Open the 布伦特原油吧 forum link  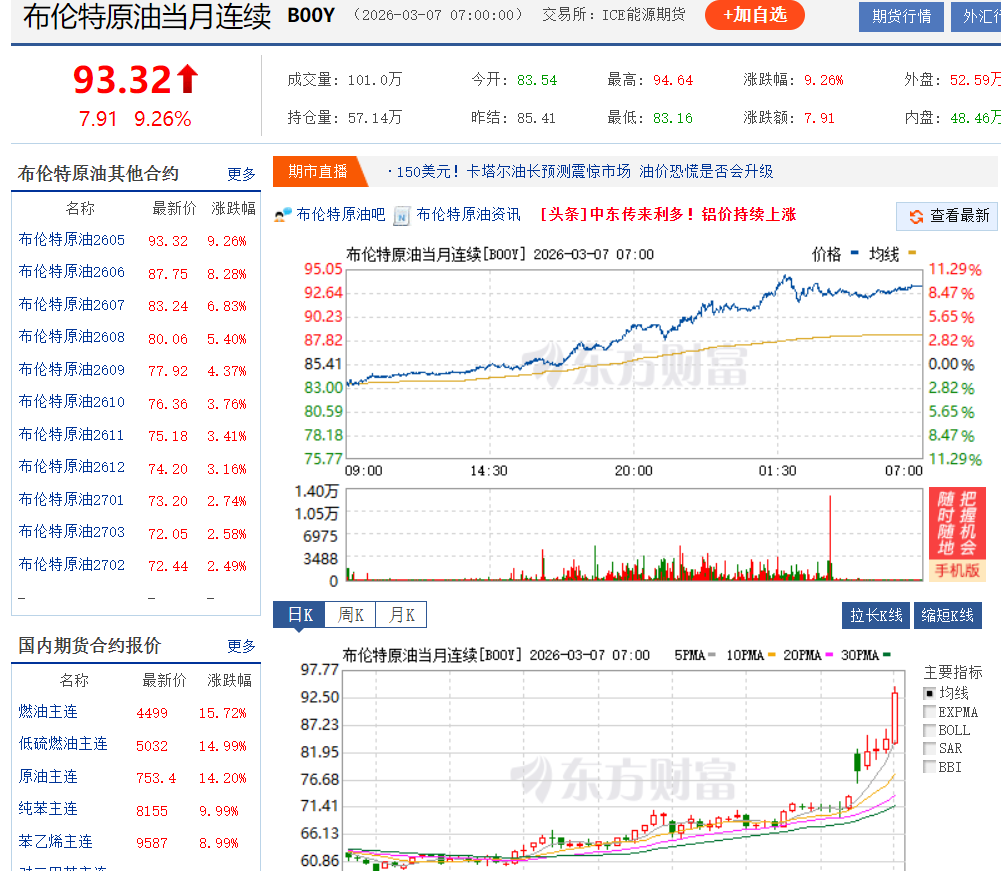tap(341, 215)
